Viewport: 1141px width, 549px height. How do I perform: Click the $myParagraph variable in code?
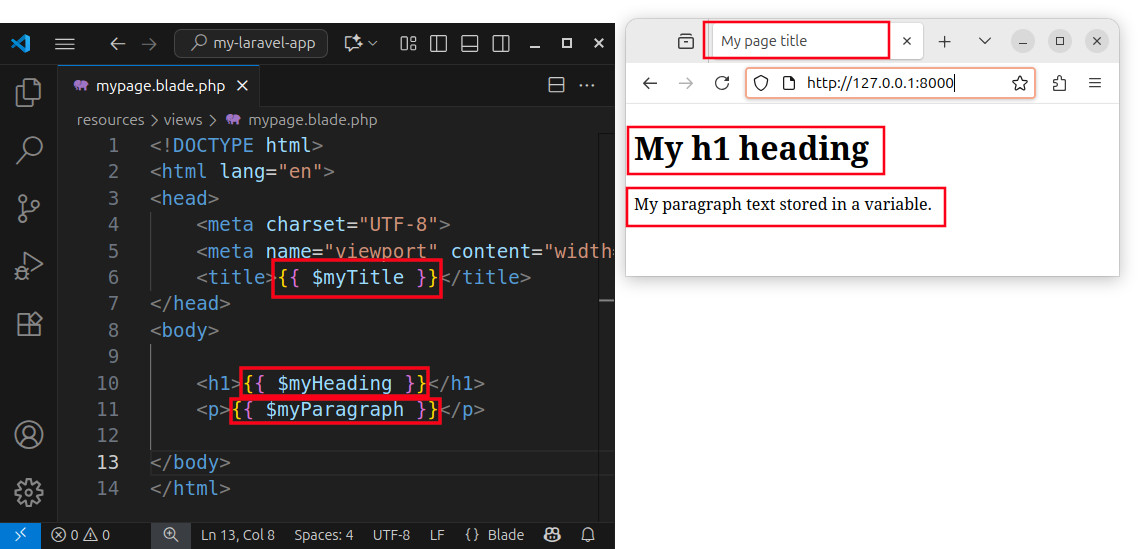click(x=334, y=410)
